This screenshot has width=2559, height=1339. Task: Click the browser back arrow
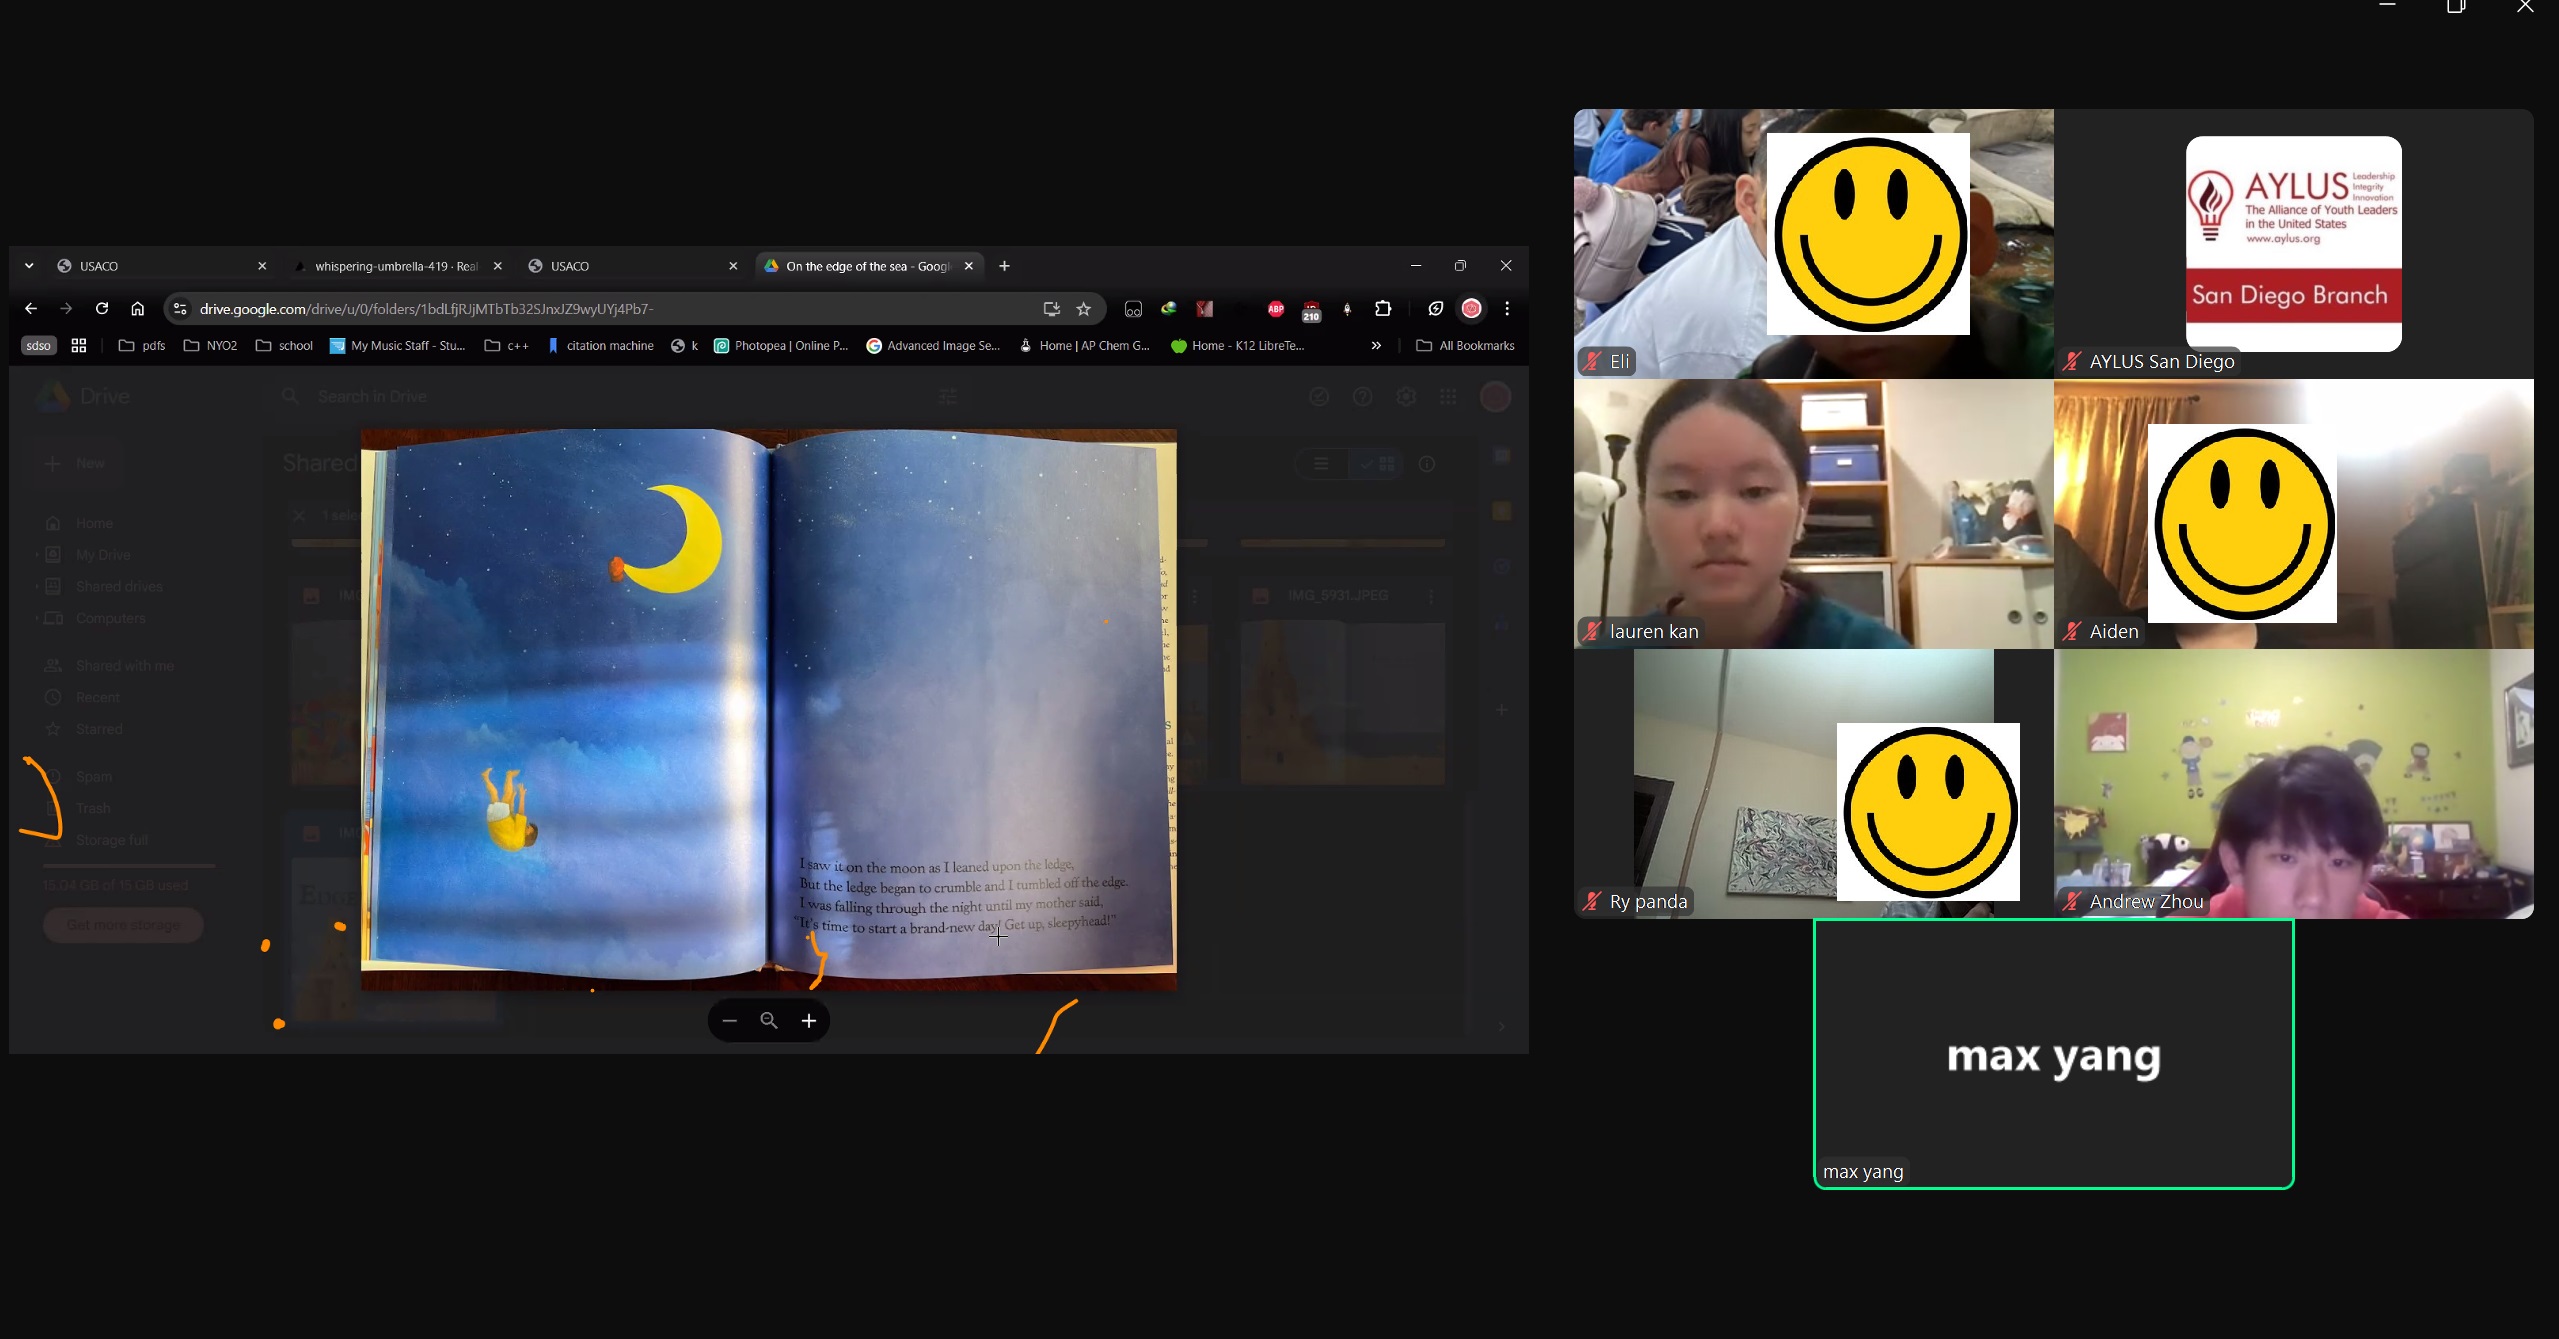point(31,309)
